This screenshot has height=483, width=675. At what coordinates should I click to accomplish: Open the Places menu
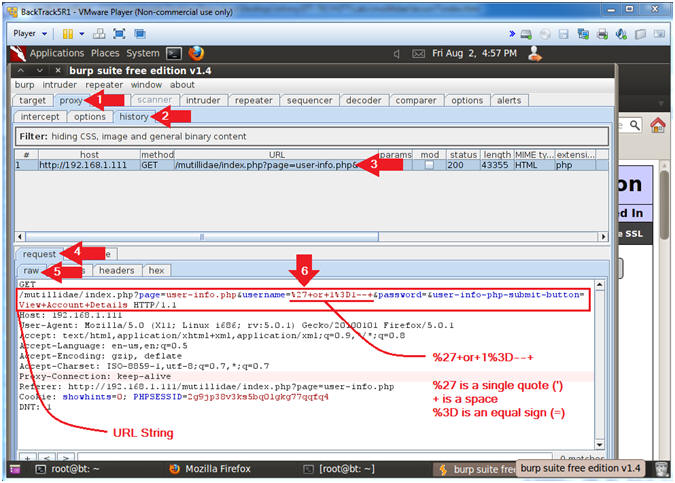tap(105, 53)
